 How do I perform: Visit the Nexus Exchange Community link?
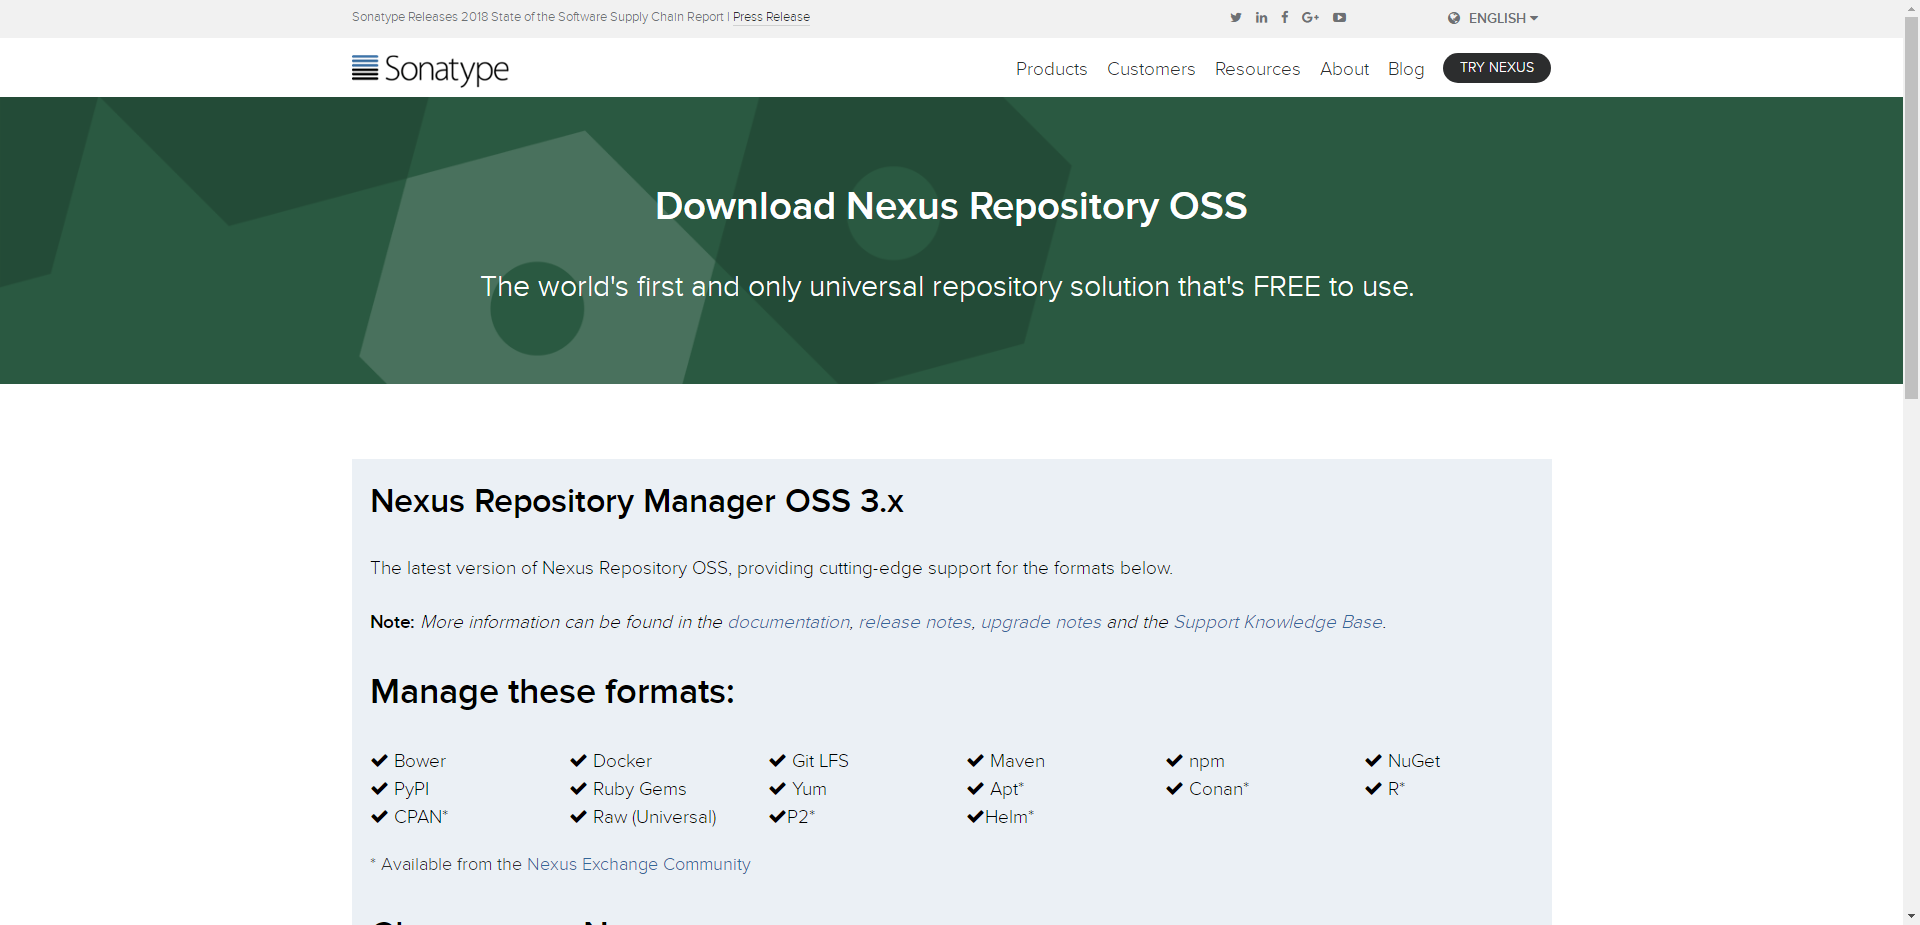(638, 864)
